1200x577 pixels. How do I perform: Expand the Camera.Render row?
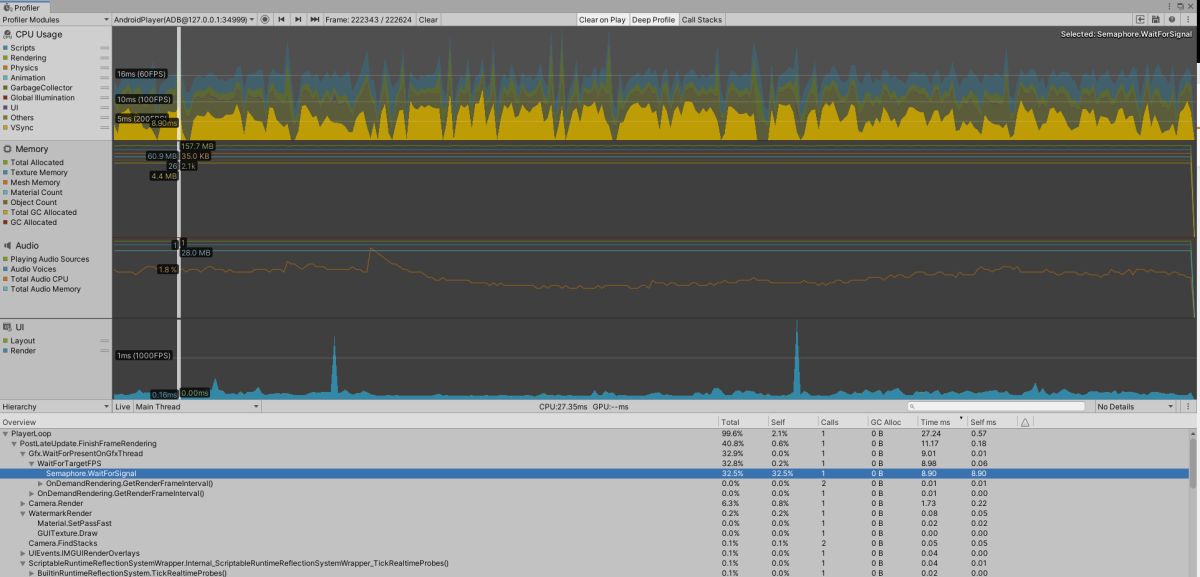click(x=23, y=503)
